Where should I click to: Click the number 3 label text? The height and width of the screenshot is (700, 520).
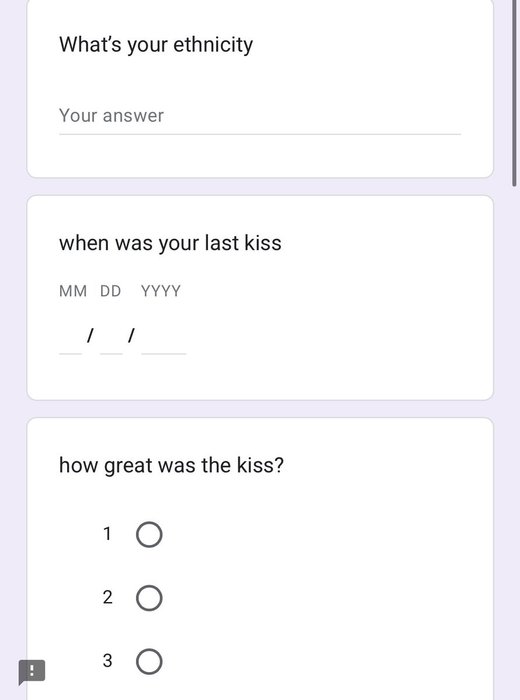tap(107, 661)
